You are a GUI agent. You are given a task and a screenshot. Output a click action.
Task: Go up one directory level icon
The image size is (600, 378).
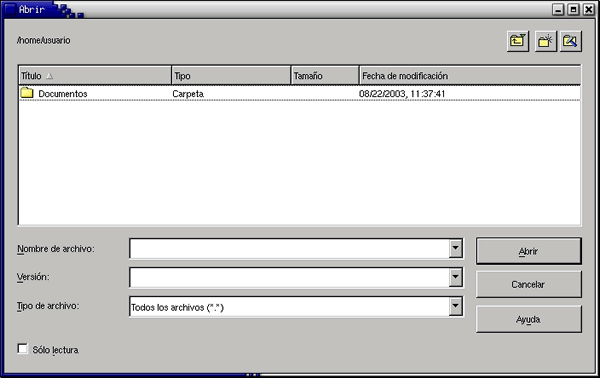pos(518,41)
